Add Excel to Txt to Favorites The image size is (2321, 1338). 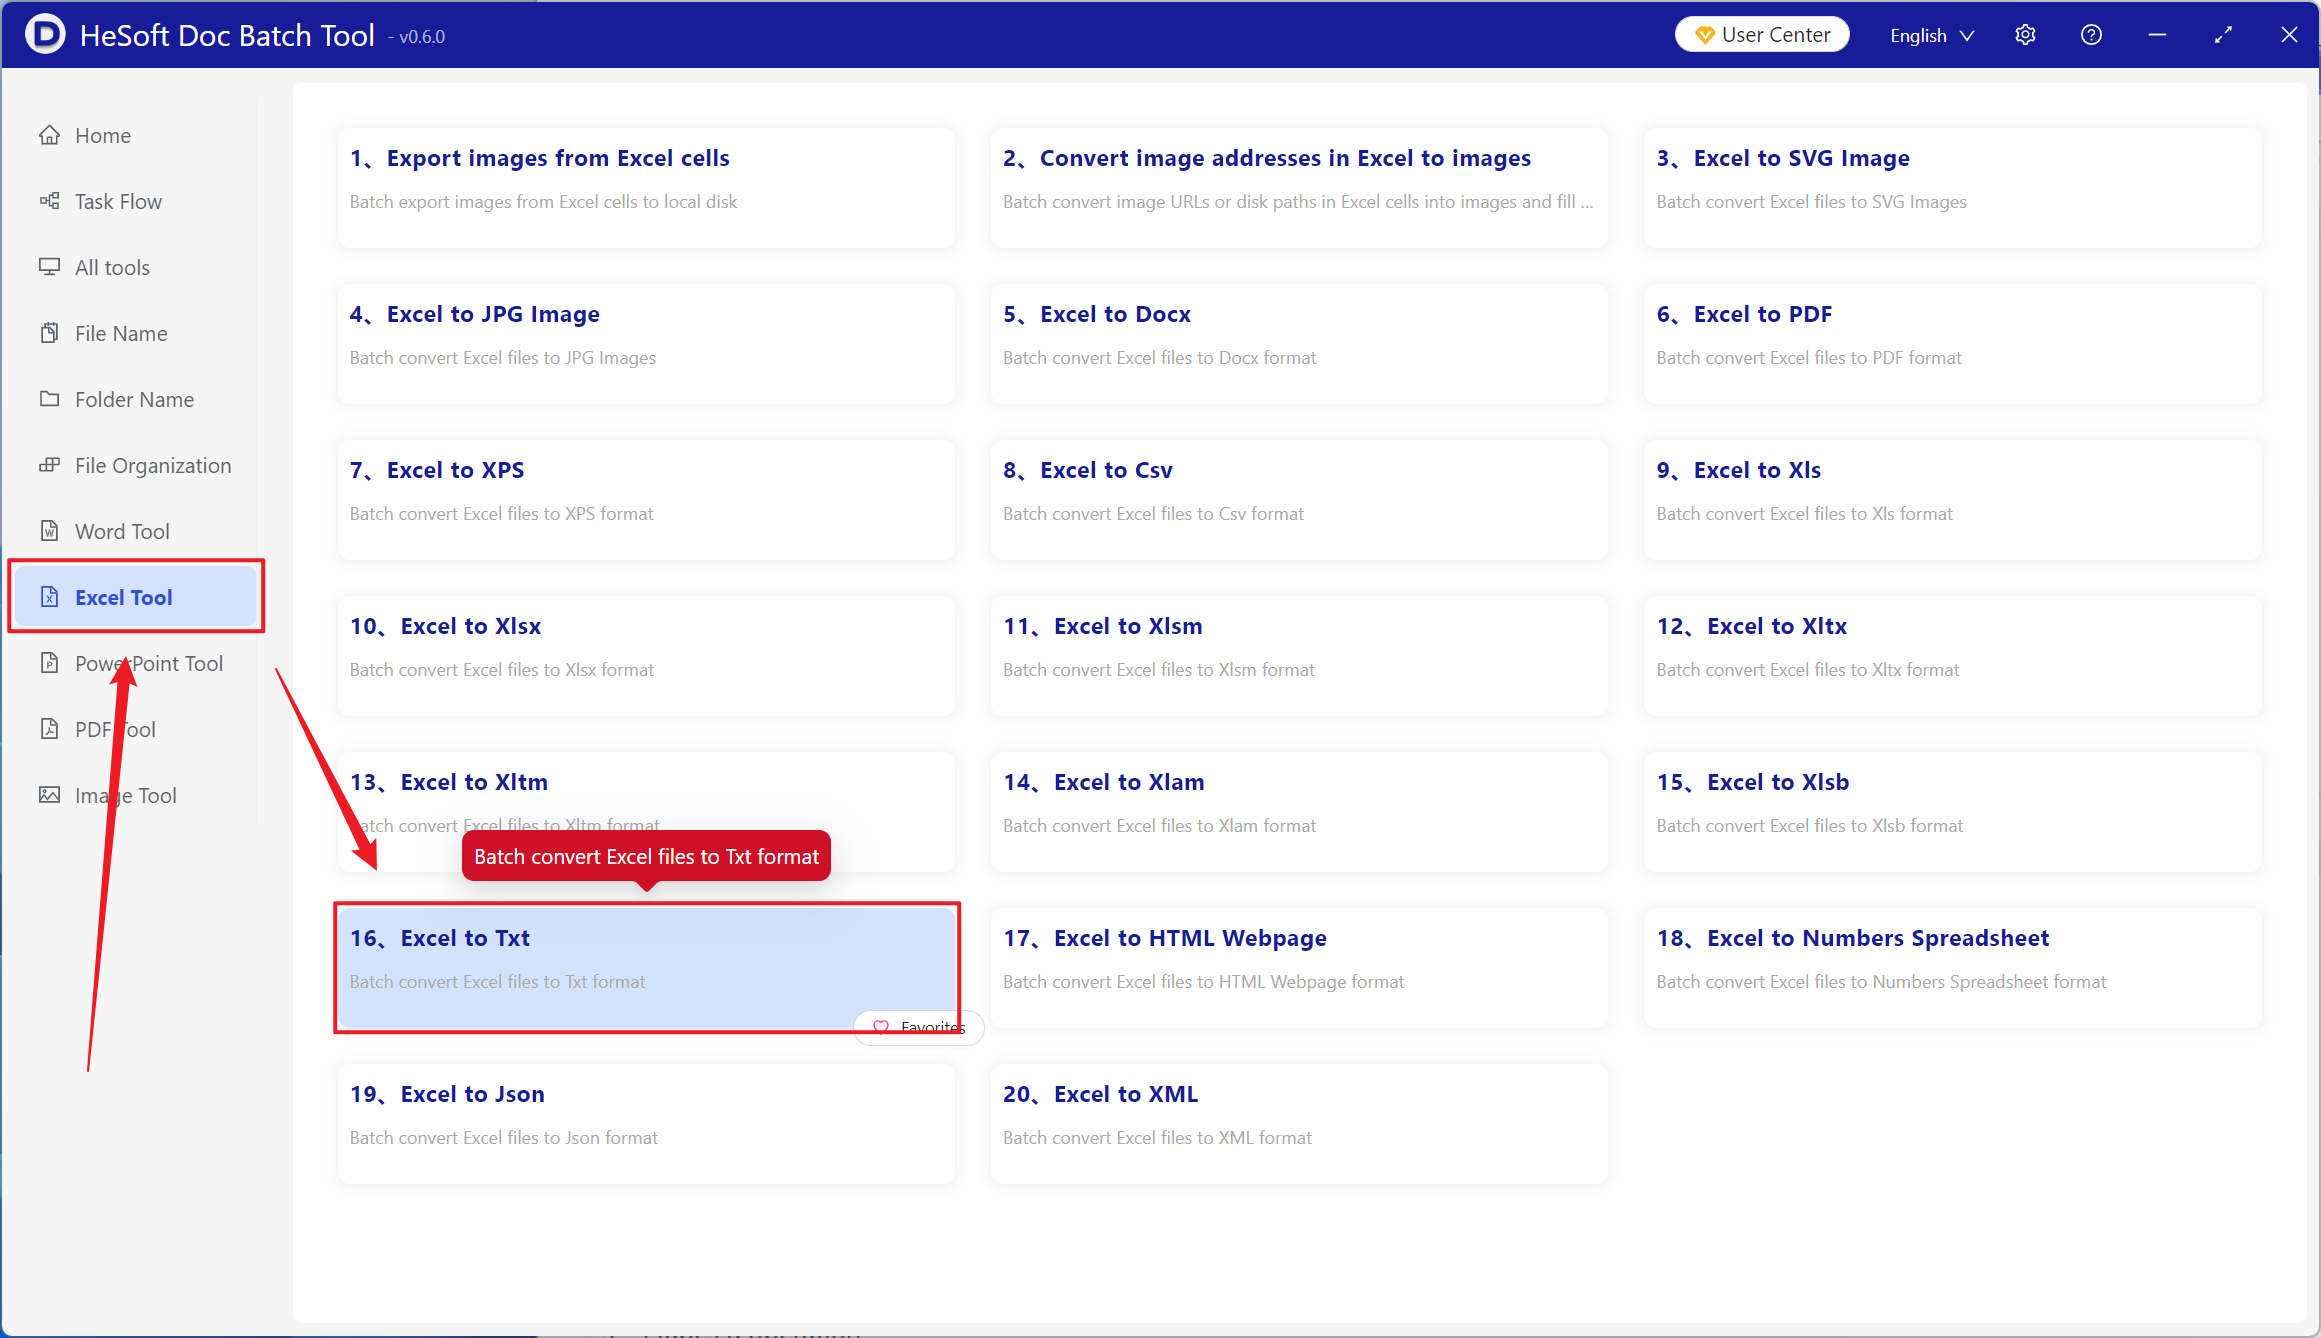[x=919, y=1027]
